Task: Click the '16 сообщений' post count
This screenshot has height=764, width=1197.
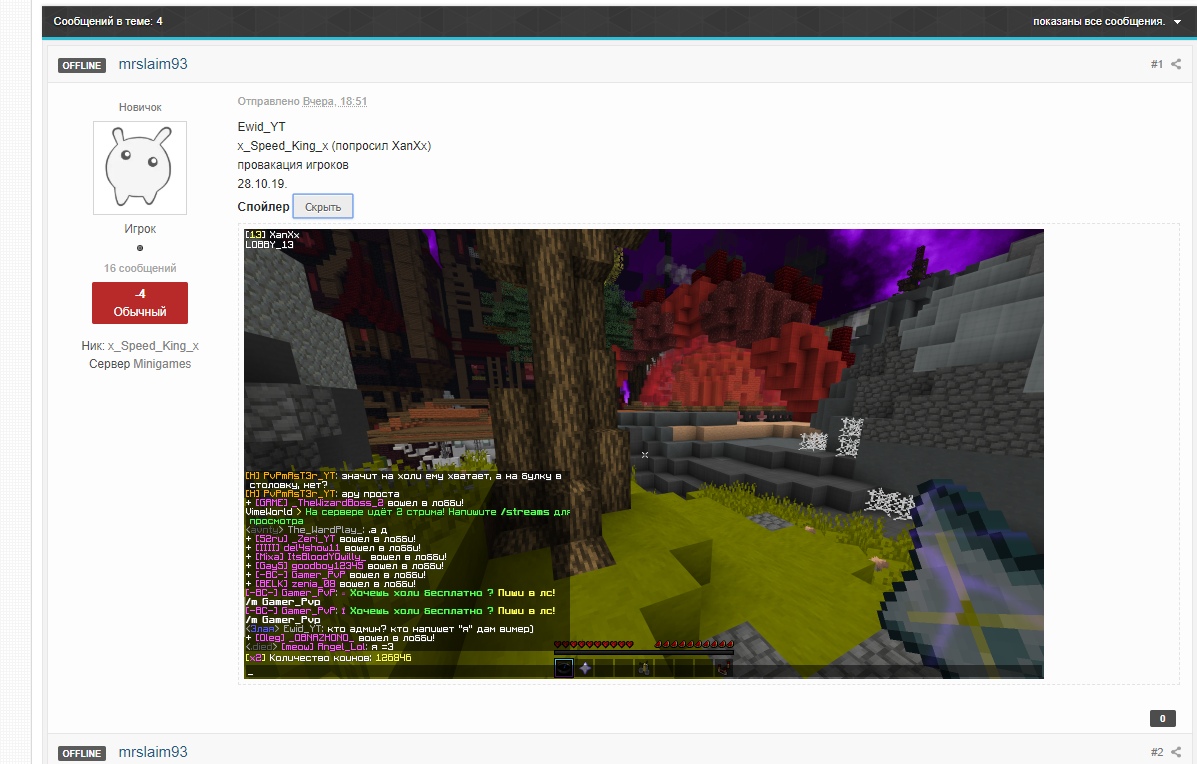Action: click(x=140, y=268)
